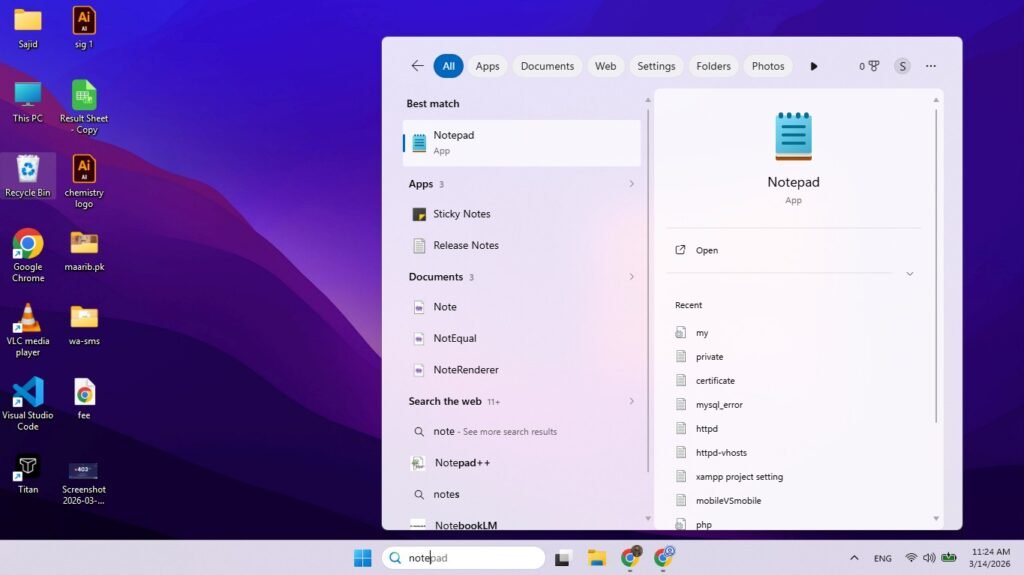Select the Recycle Bin desktop icon

tap(27, 176)
